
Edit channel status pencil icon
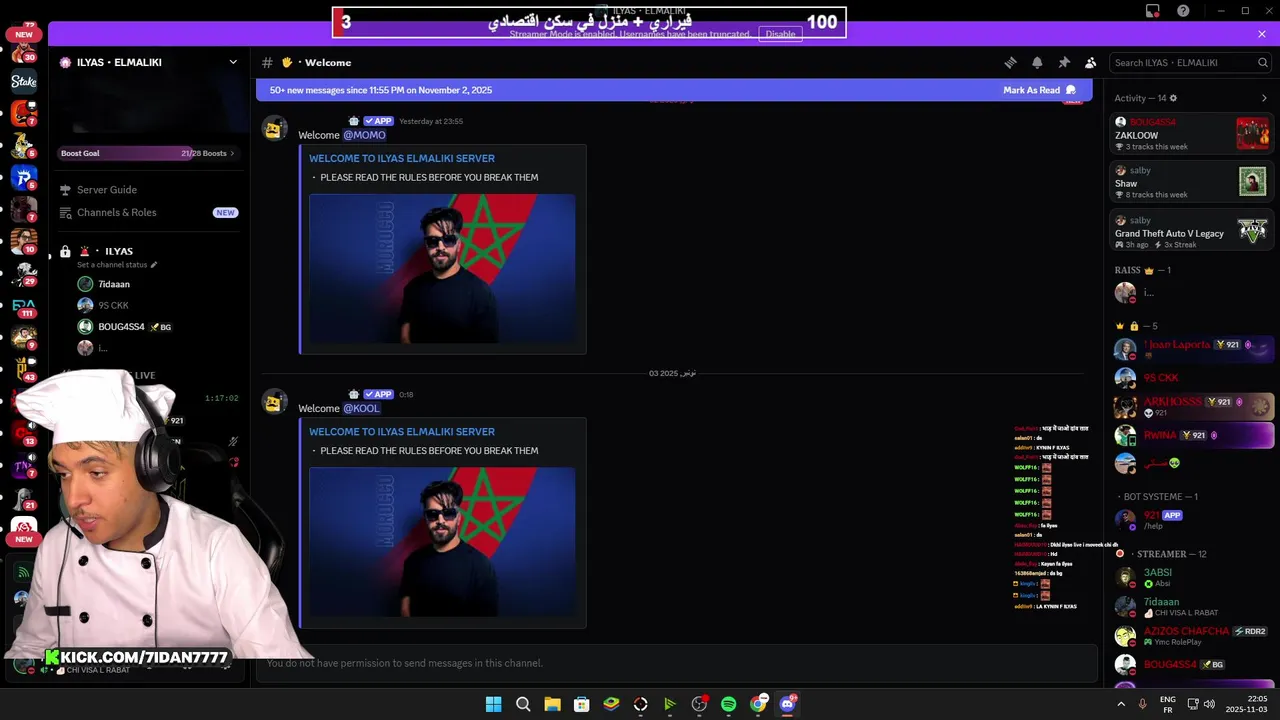tap(153, 265)
